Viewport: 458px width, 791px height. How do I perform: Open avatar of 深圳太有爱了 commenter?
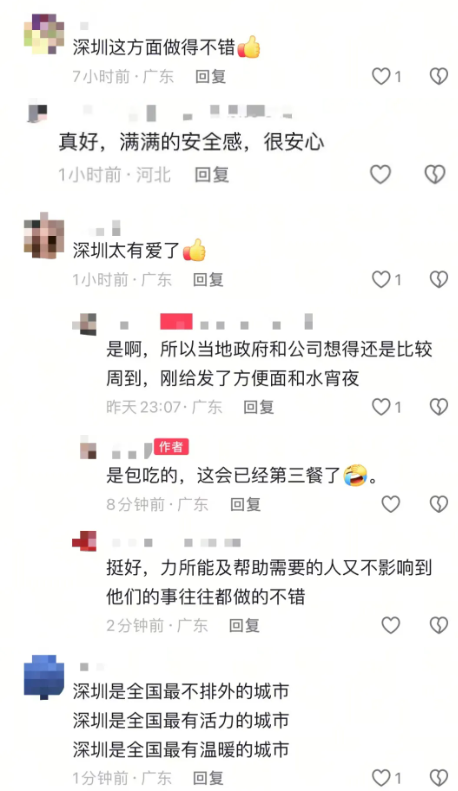[44, 236]
